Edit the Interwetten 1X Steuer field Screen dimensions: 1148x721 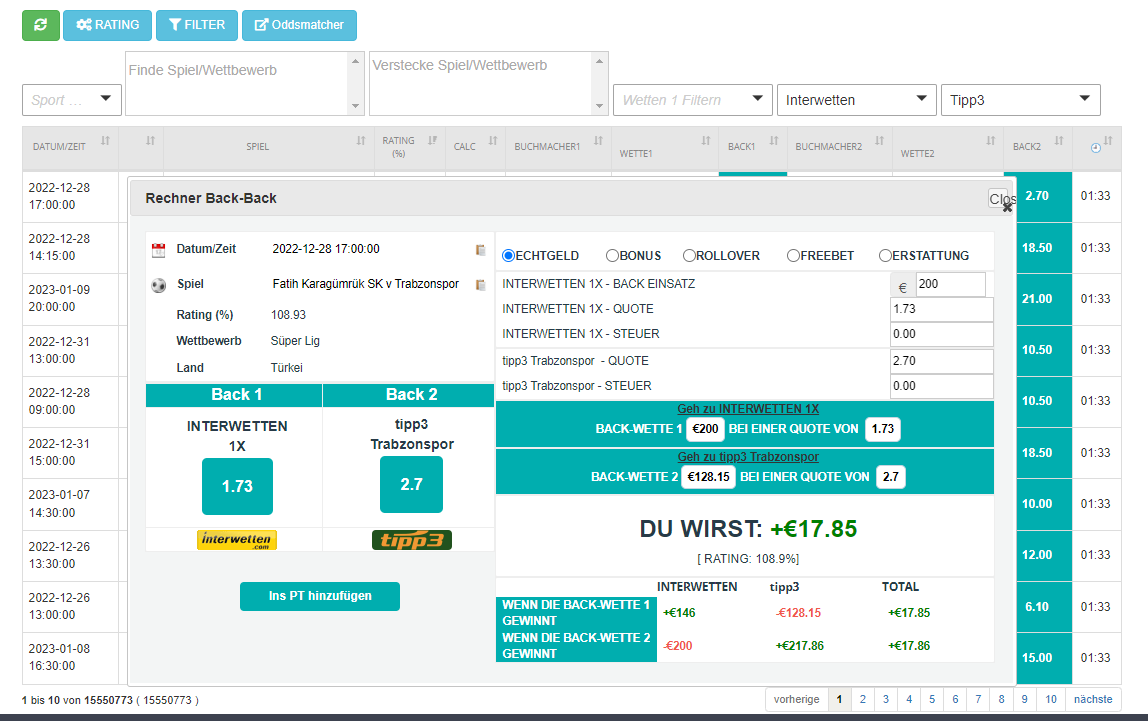coord(942,334)
